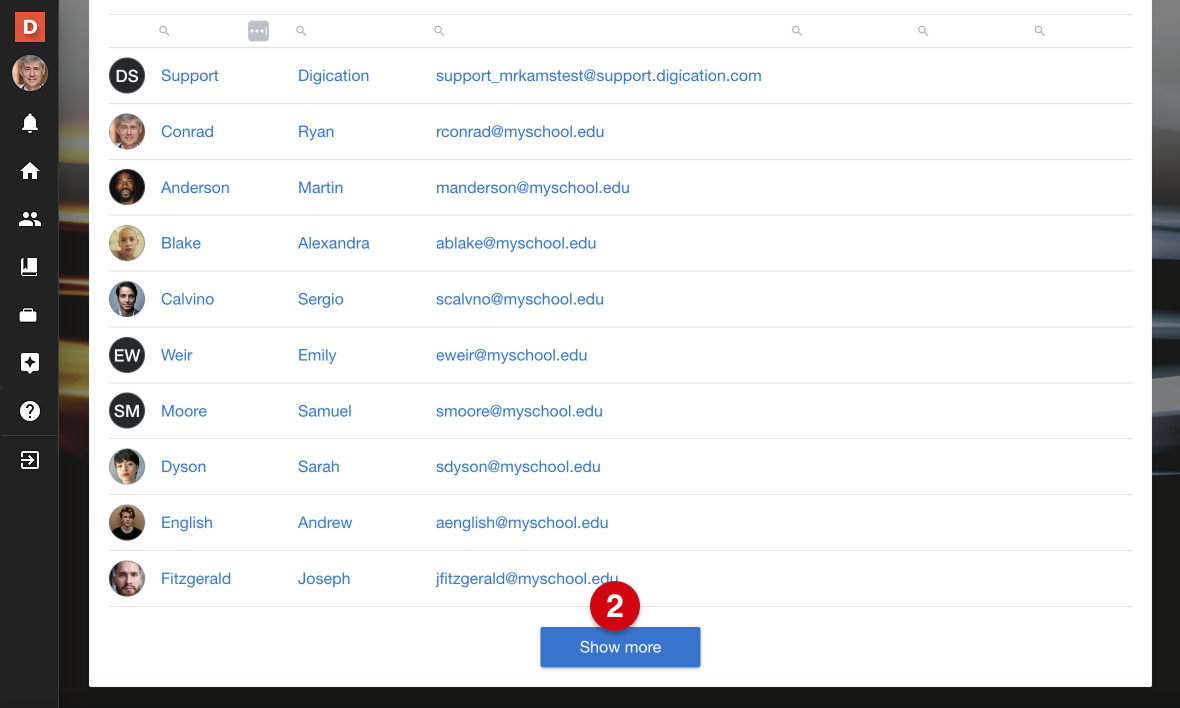The width and height of the screenshot is (1180, 708).
Task: Click sdyson@myschool.edu email
Action: click(518, 466)
